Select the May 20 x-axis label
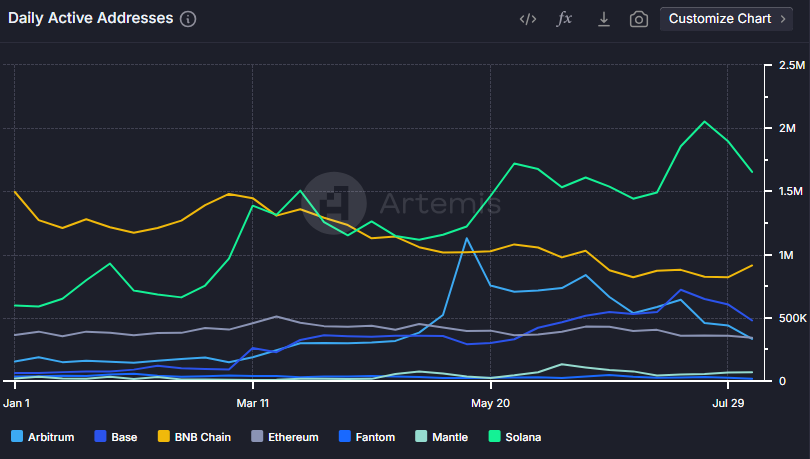810x459 pixels. tap(489, 403)
